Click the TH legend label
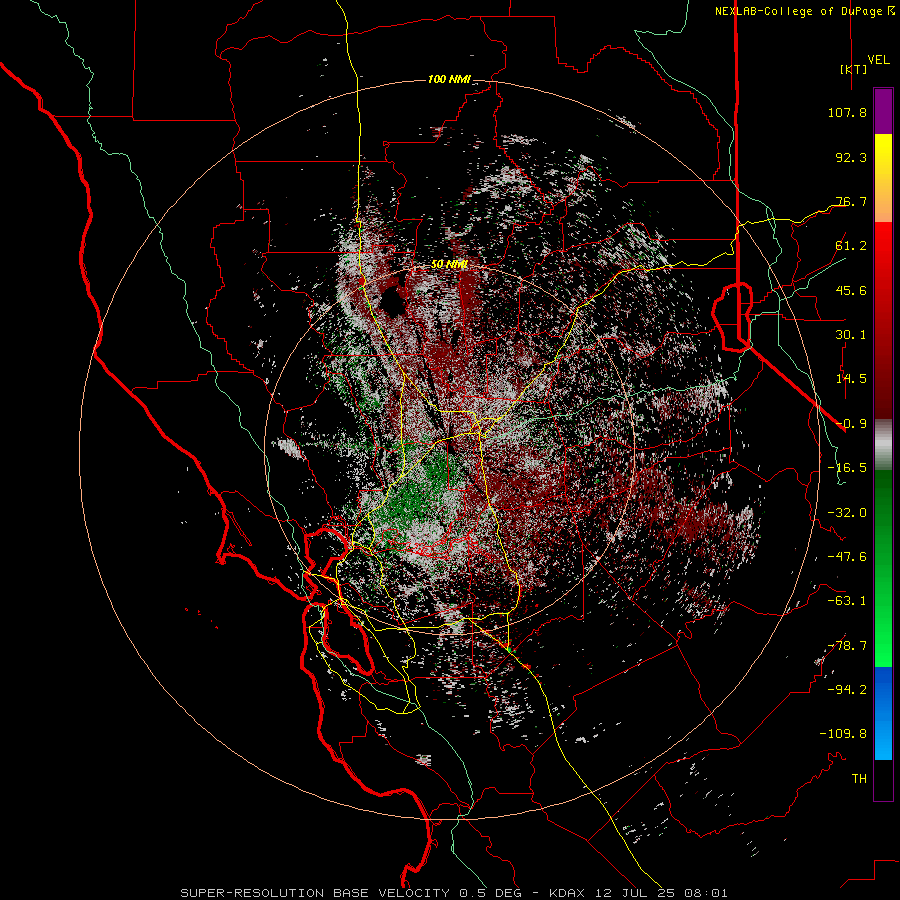Viewport: 900px width, 900px height. (x=859, y=779)
